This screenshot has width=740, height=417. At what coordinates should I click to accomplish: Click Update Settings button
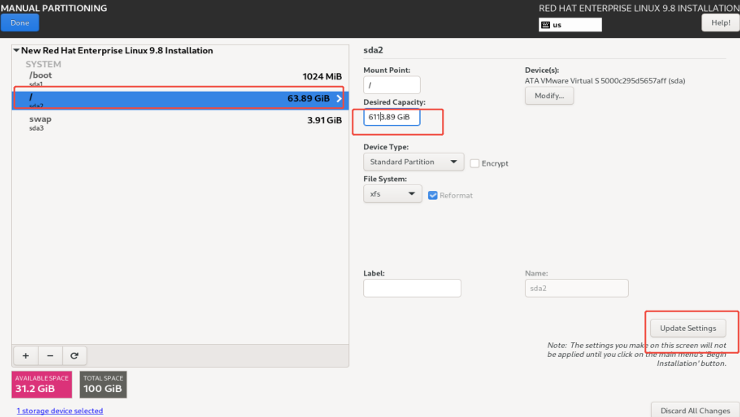click(688, 328)
